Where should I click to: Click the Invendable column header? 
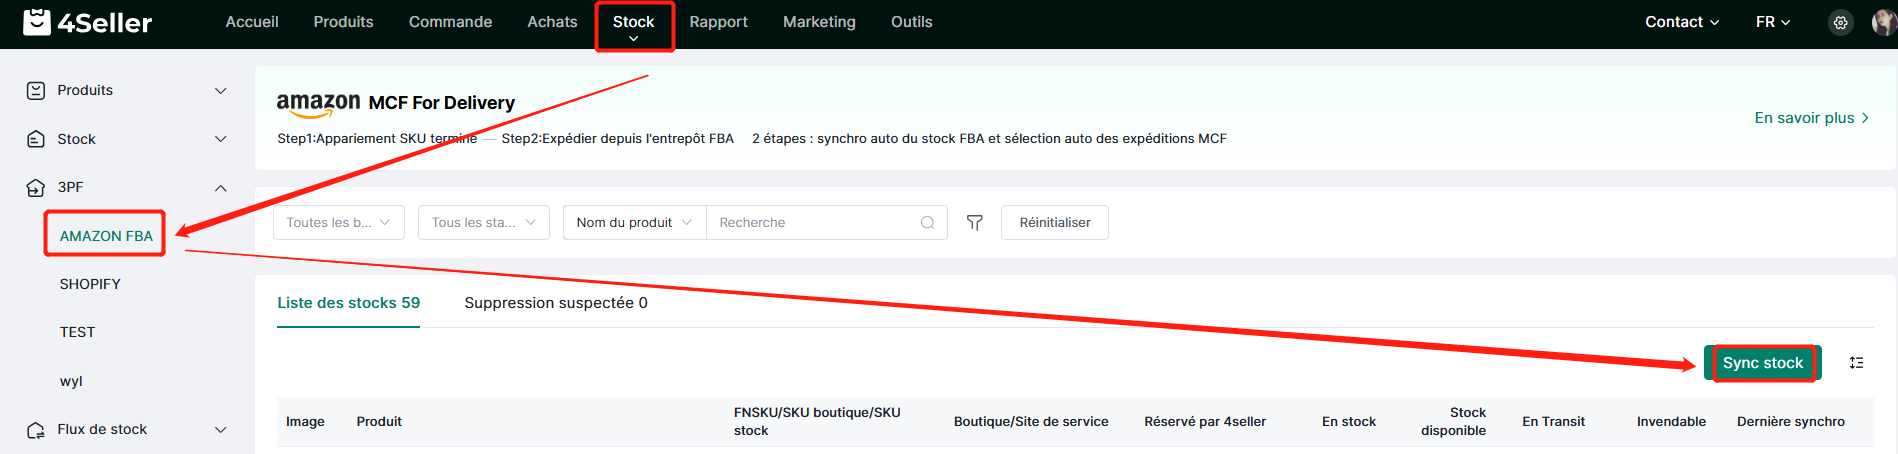click(x=1671, y=422)
